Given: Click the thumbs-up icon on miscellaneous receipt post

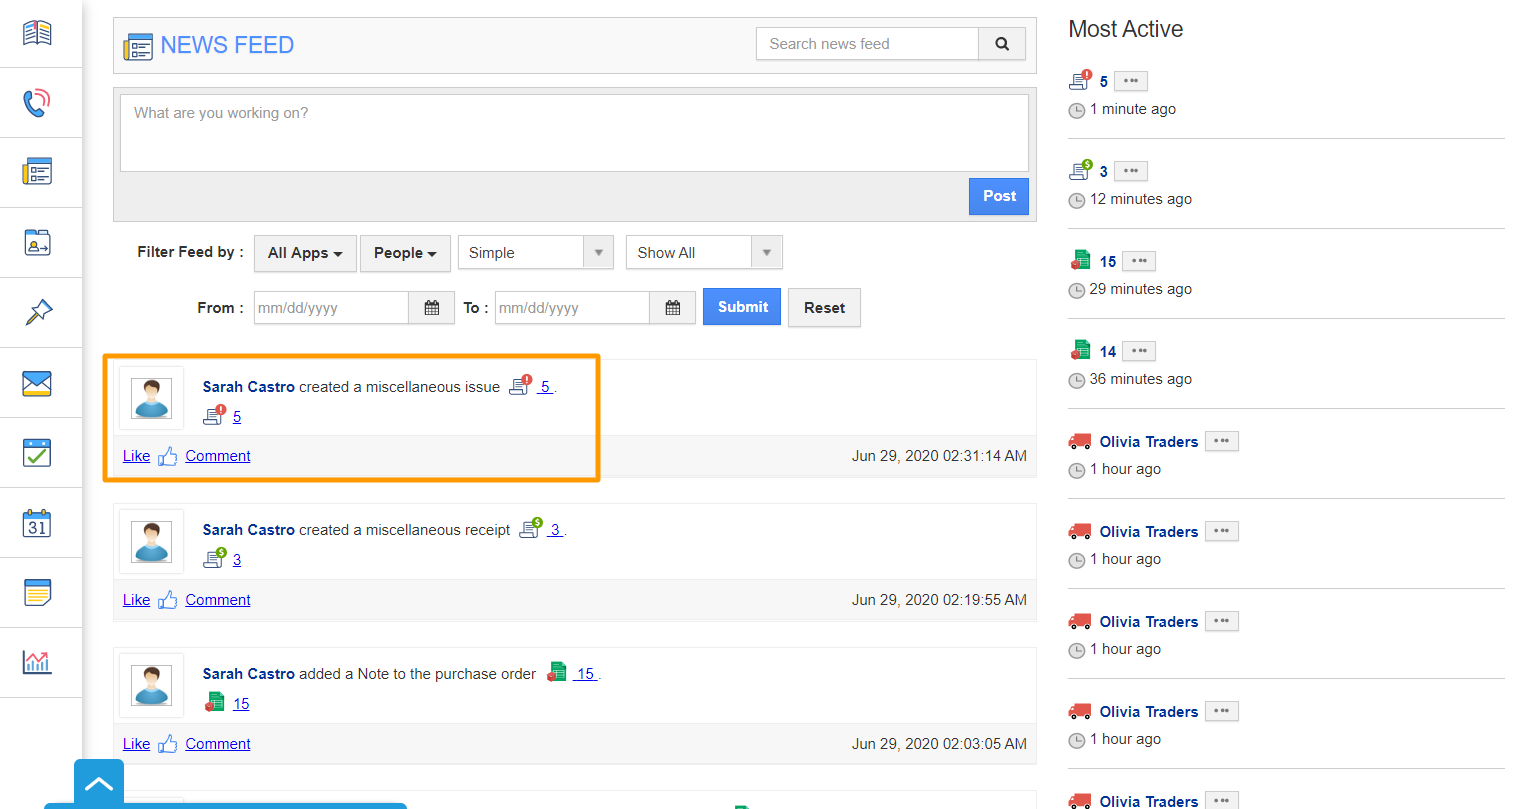Looking at the screenshot, I should point(168,600).
